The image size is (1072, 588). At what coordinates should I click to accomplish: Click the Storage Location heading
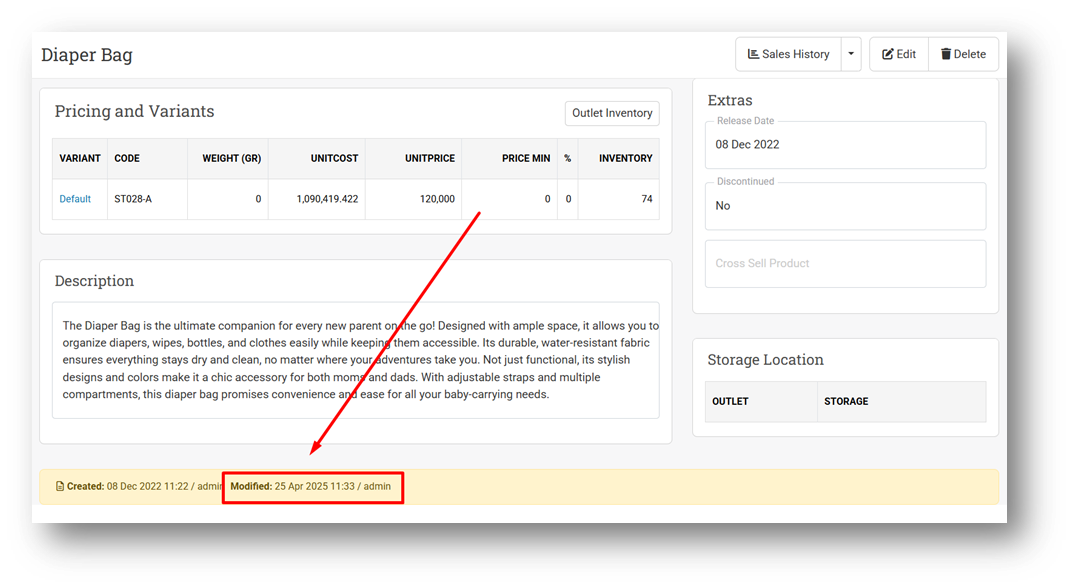click(765, 360)
